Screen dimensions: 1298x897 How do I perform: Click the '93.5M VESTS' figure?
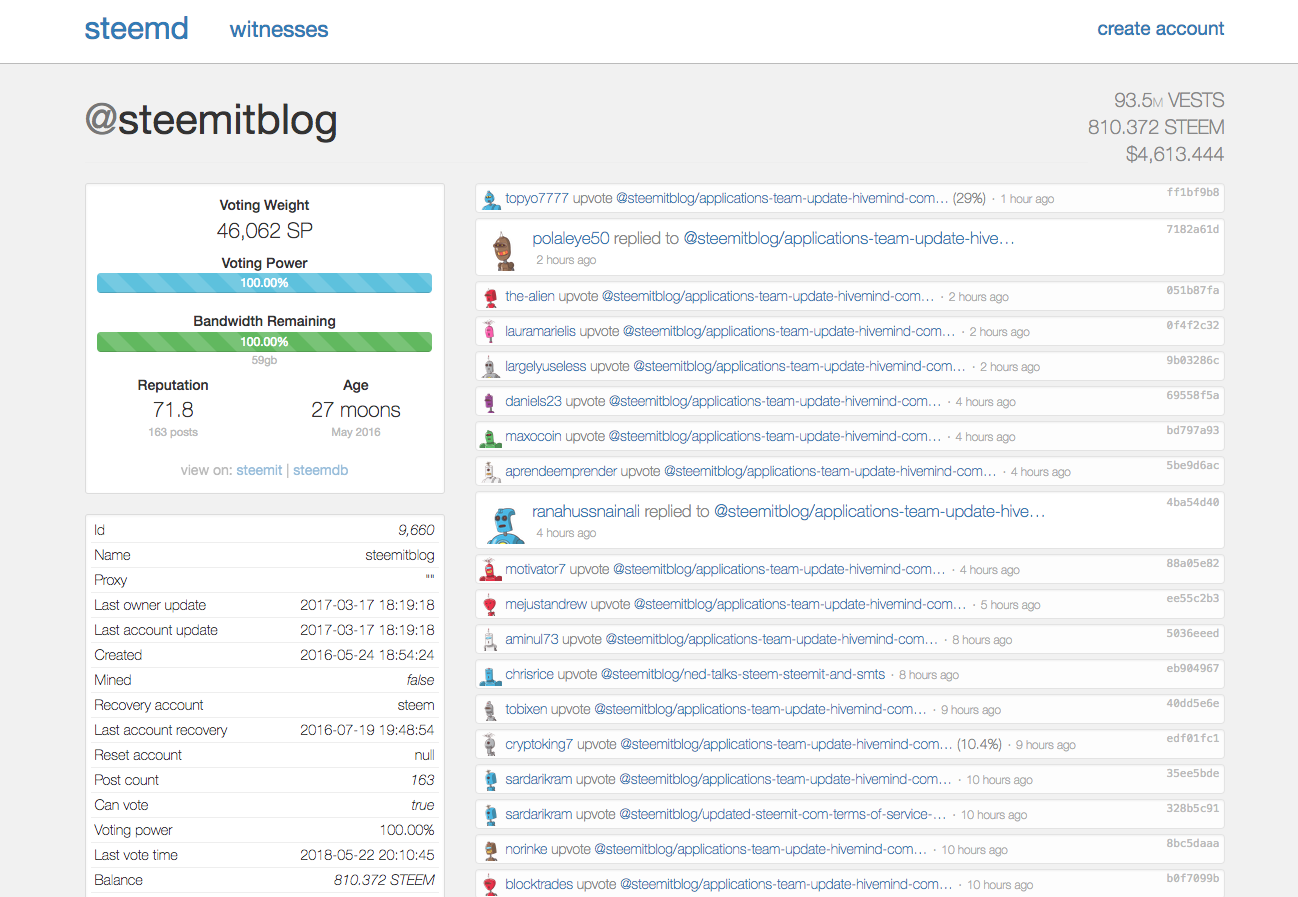[x=1169, y=100]
